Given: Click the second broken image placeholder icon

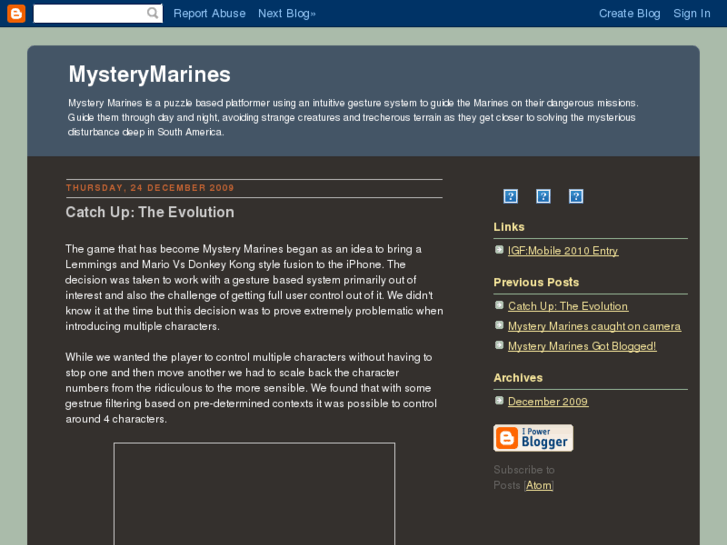Looking at the screenshot, I should tap(543, 196).
